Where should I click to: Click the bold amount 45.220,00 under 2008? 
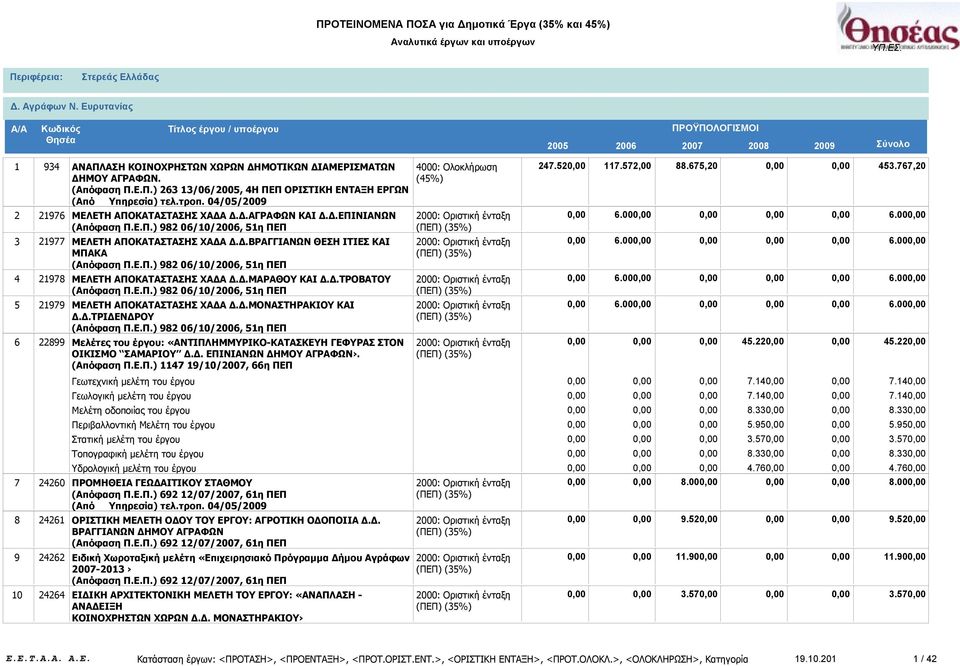point(762,342)
